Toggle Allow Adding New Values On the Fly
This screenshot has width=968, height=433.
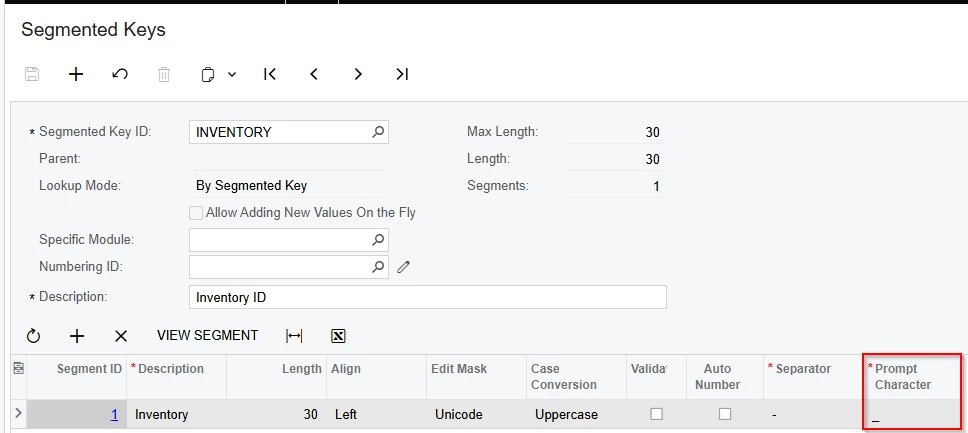click(x=196, y=213)
